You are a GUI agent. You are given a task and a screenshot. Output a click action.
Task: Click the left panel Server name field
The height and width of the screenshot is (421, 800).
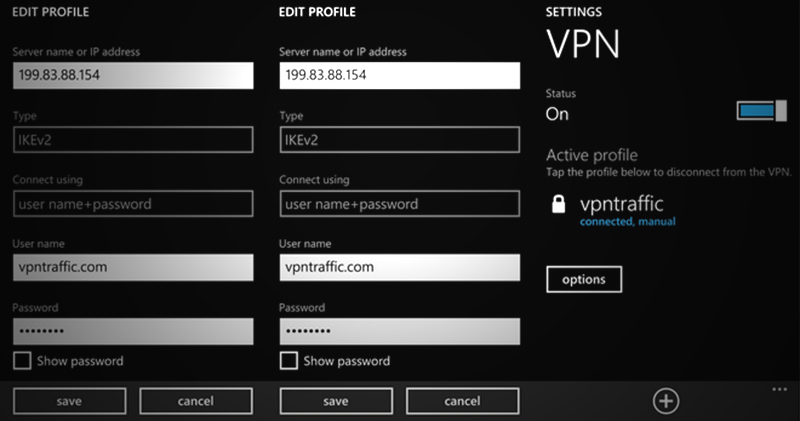(133, 76)
